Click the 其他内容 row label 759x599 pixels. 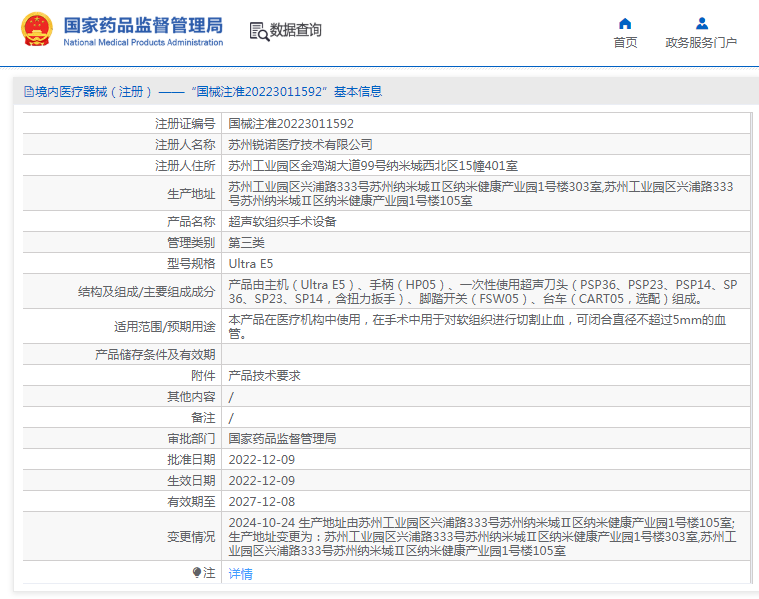point(191,397)
